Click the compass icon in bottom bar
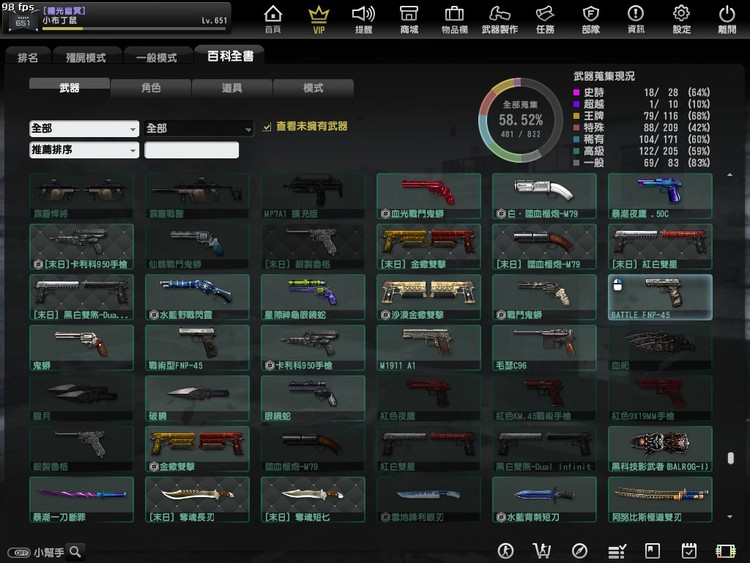Screen dimensions: 750x563 [x=579, y=551]
